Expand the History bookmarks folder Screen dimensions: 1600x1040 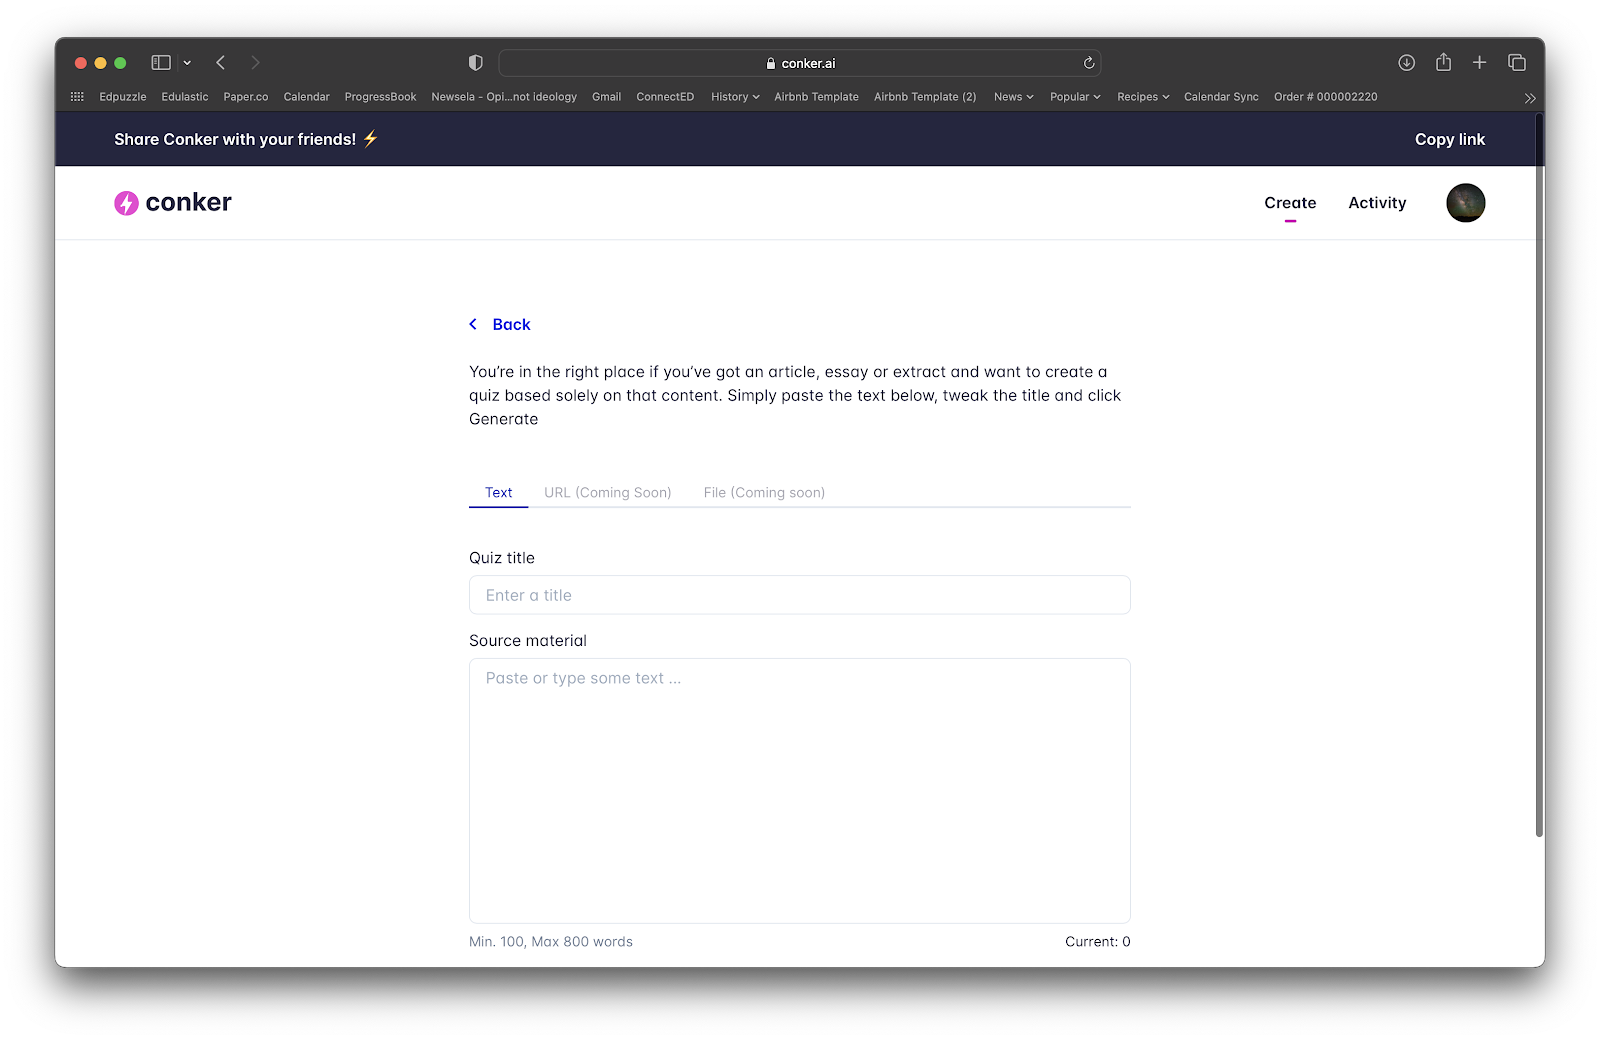[735, 97]
